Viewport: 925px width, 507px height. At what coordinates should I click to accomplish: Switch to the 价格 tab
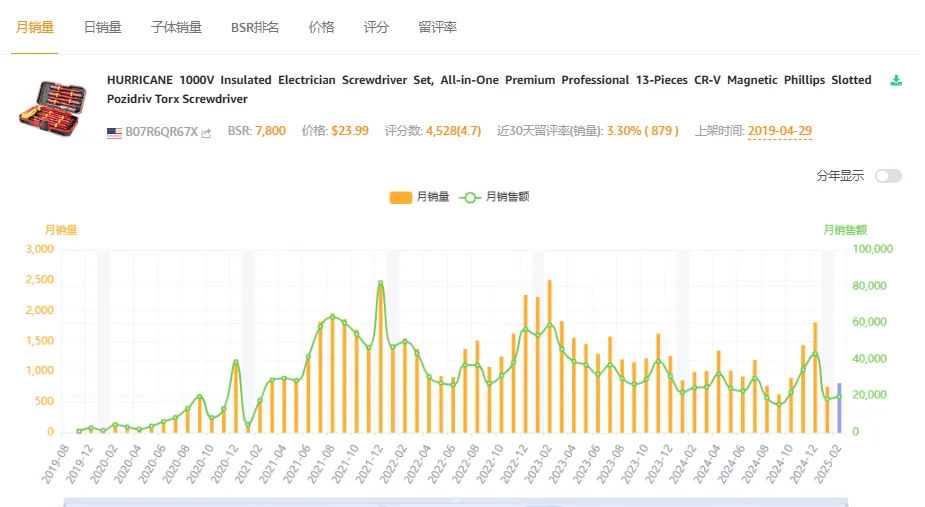322,27
